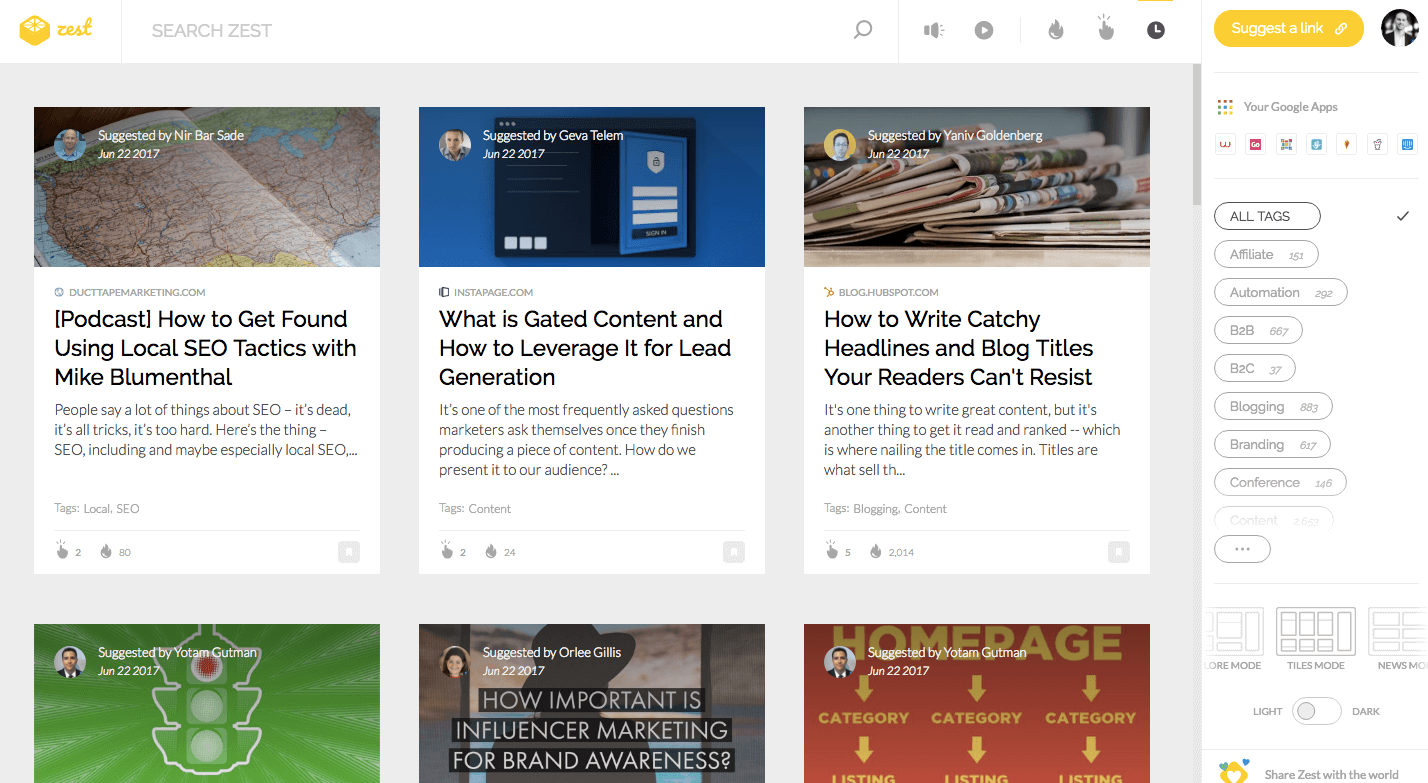
Task: Sort by the clicks hand icon in the header
Action: (x=1105, y=27)
